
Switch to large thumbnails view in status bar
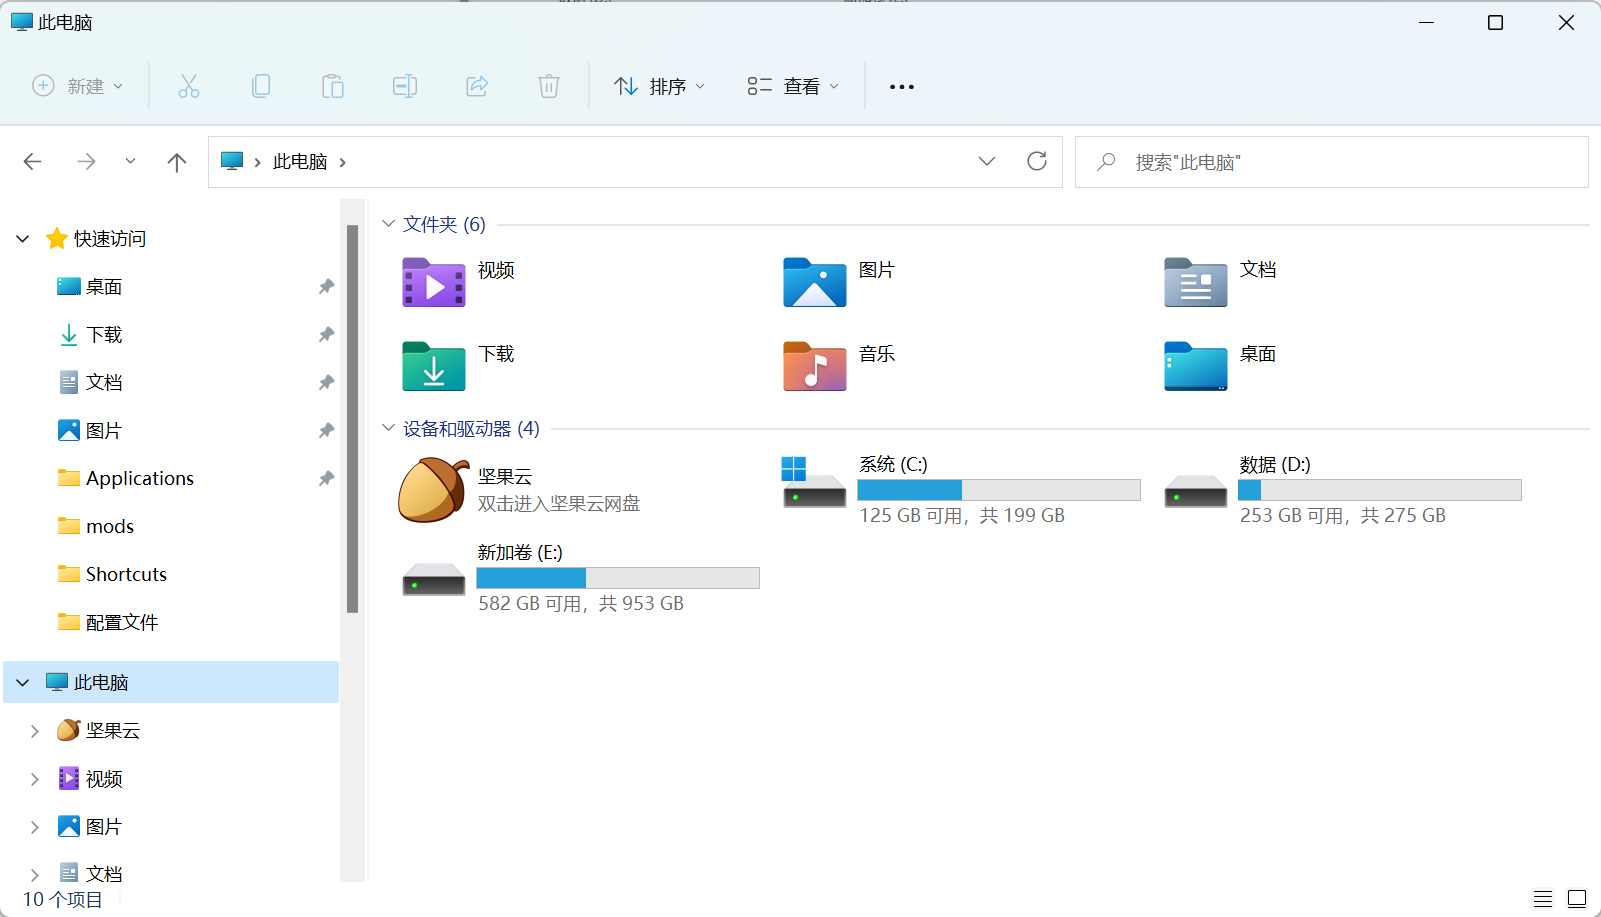point(1577,898)
